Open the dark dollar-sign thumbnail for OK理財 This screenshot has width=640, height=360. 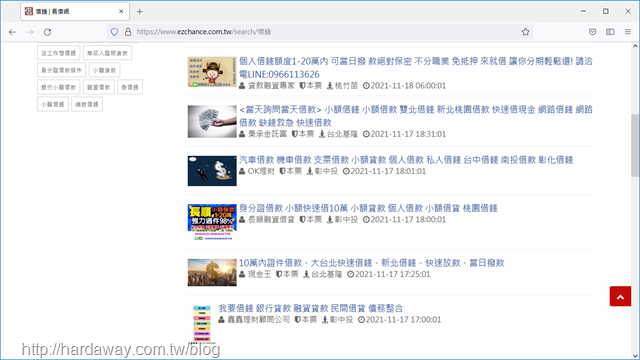(212, 171)
